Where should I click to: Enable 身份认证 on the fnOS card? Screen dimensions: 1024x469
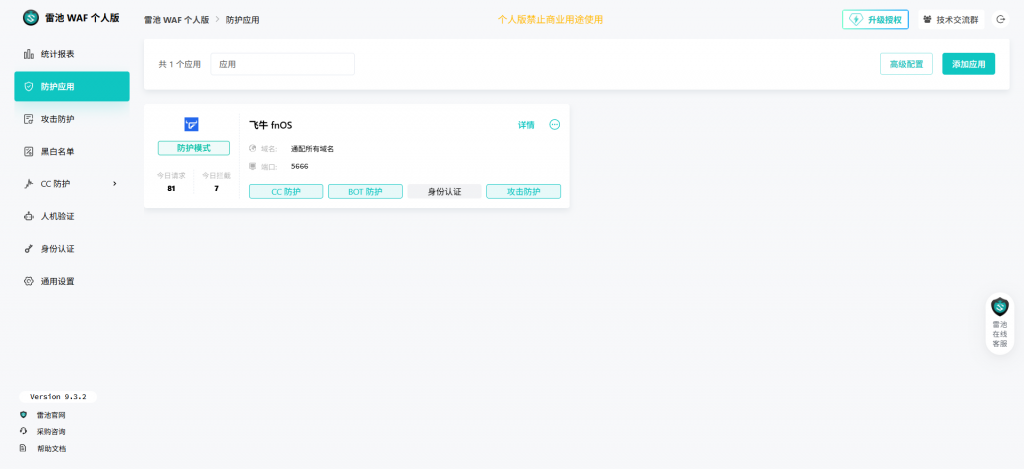(x=444, y=191)
